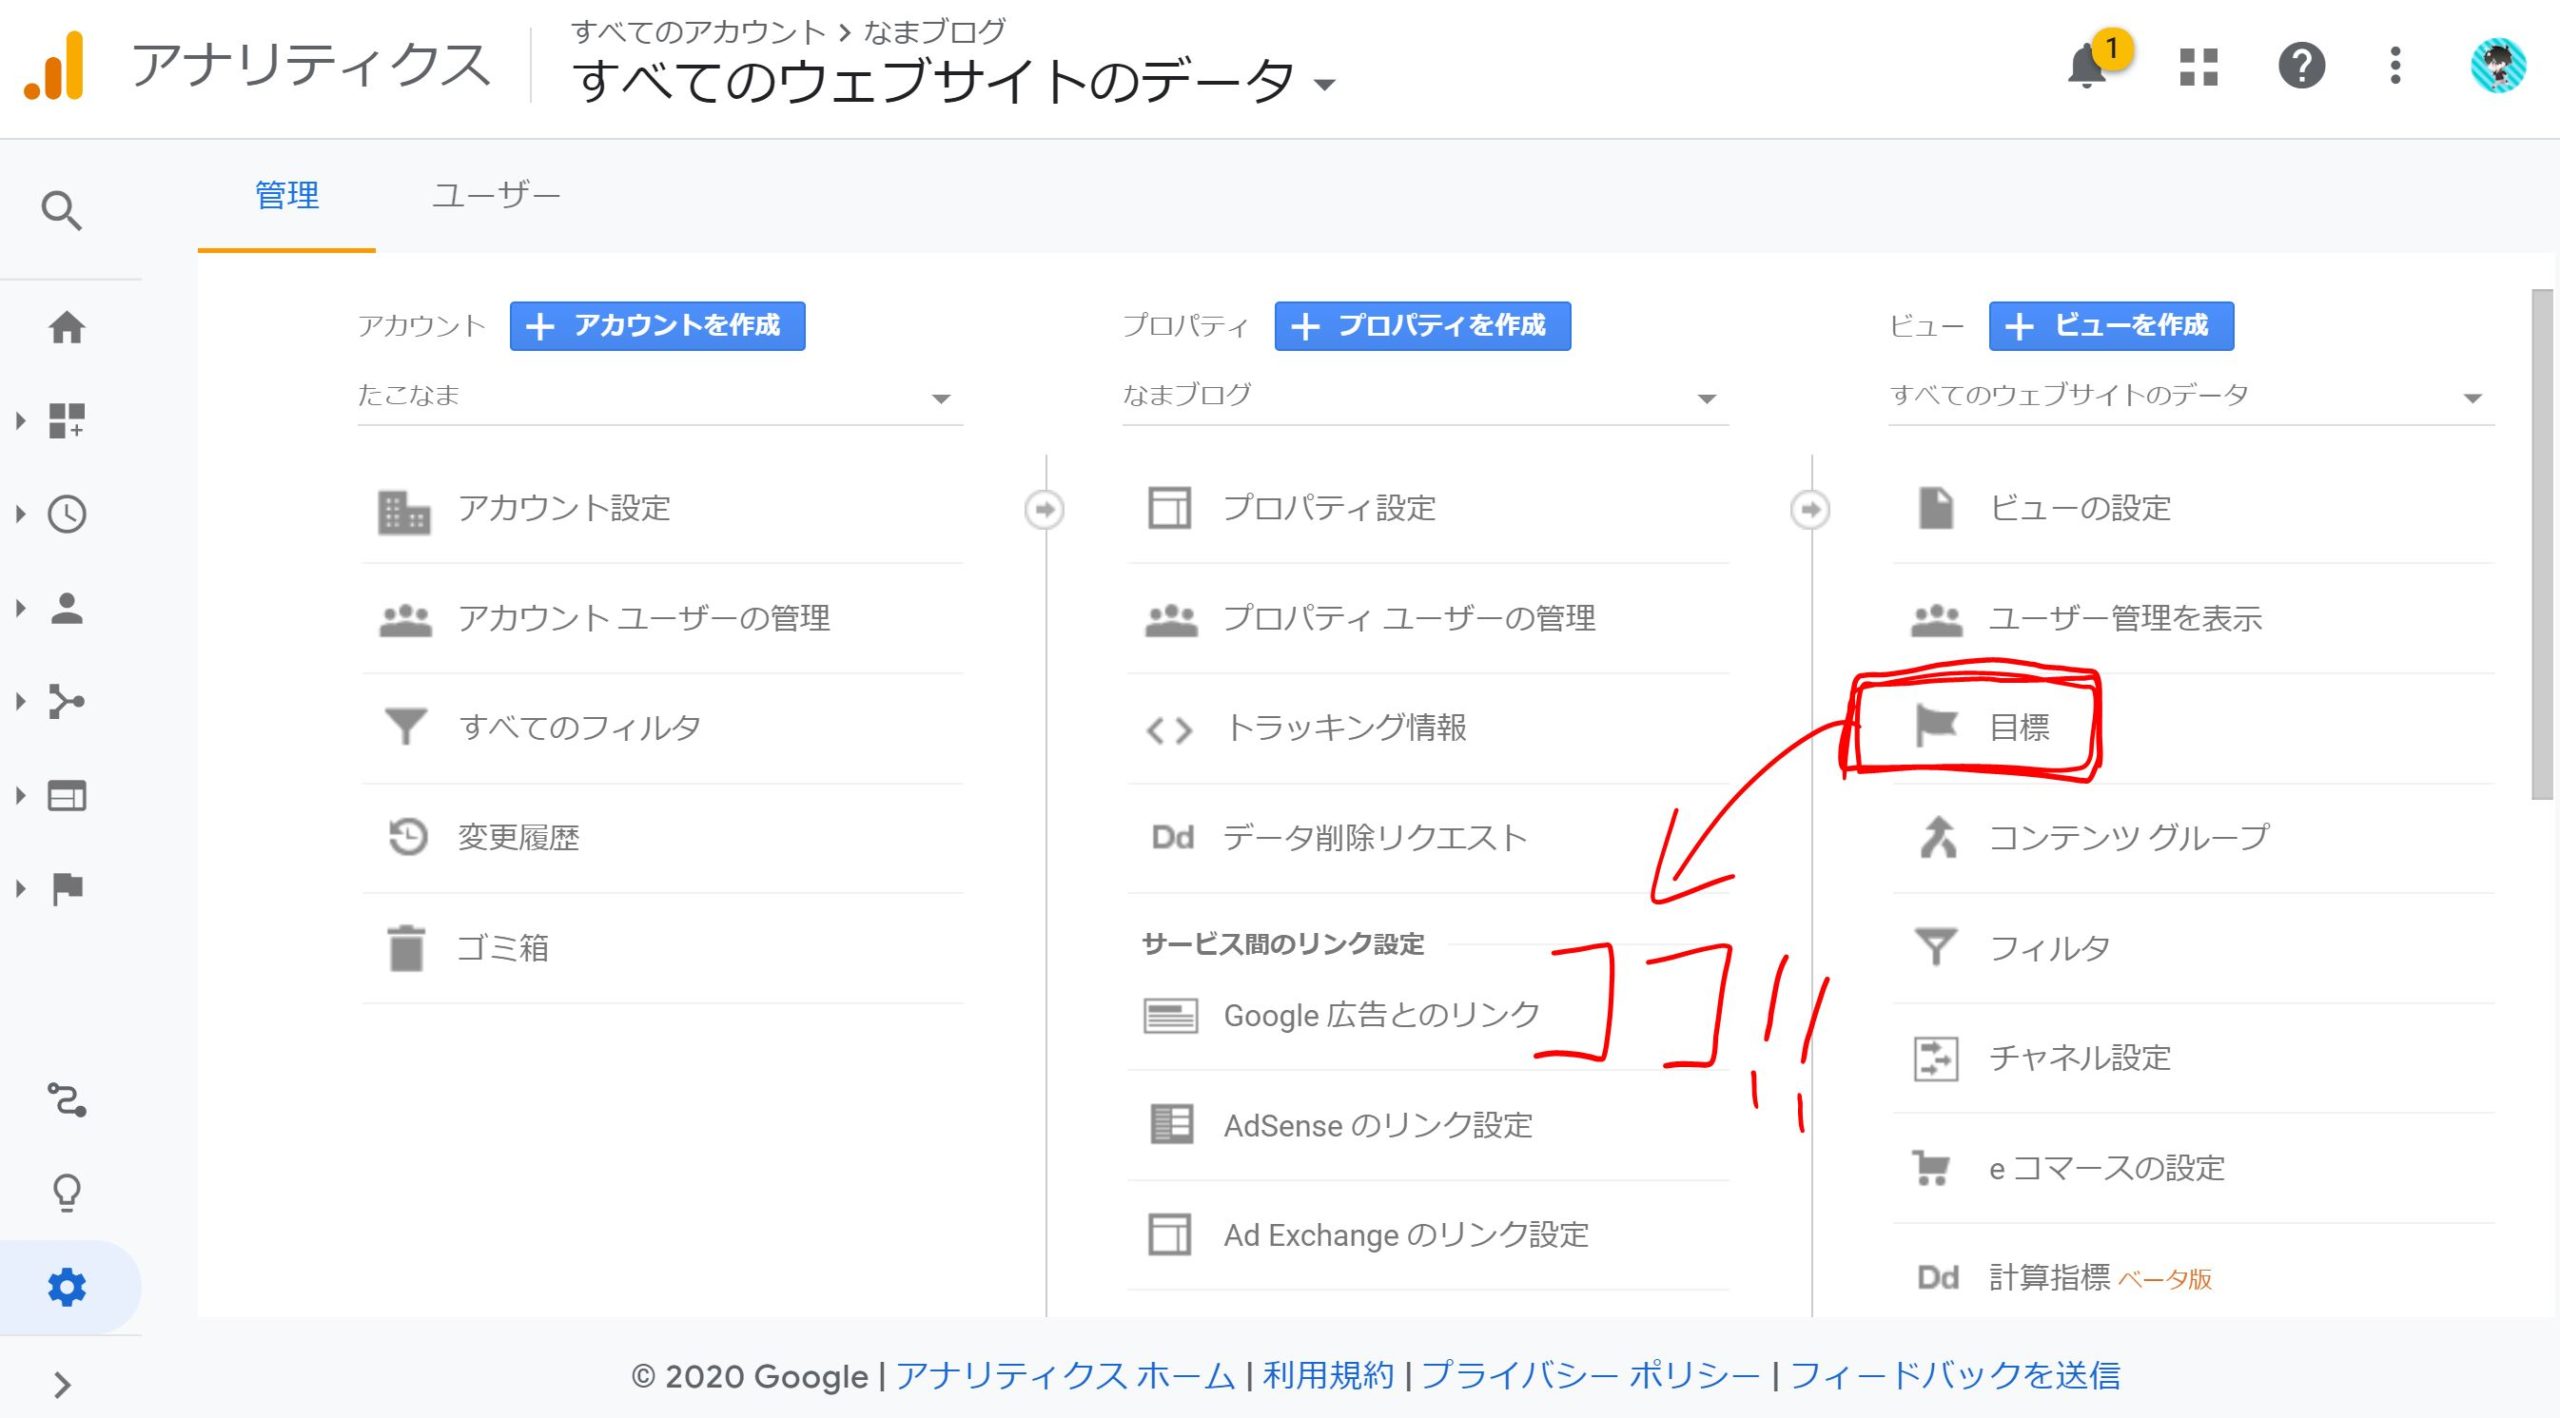Viewport: 2560px width, 1418px height.
Task: Open the アナリティクス ホーム footer link
Action: click(1065, 1376)
